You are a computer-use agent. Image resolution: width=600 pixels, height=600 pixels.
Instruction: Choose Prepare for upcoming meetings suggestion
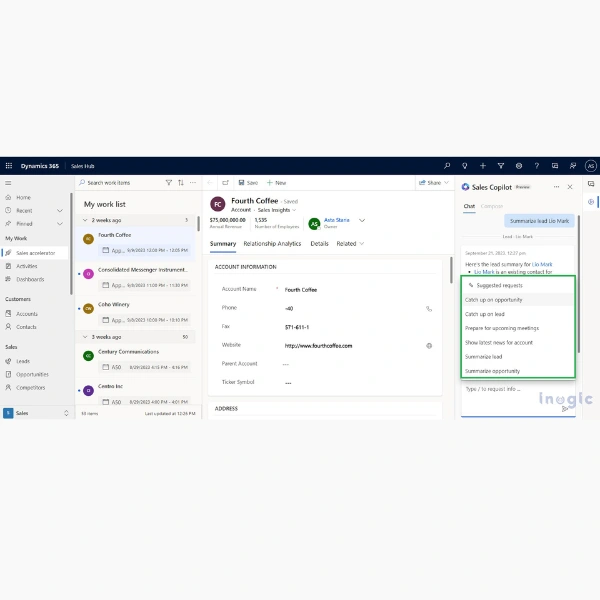pyautogui.click(x=518, y=328)
